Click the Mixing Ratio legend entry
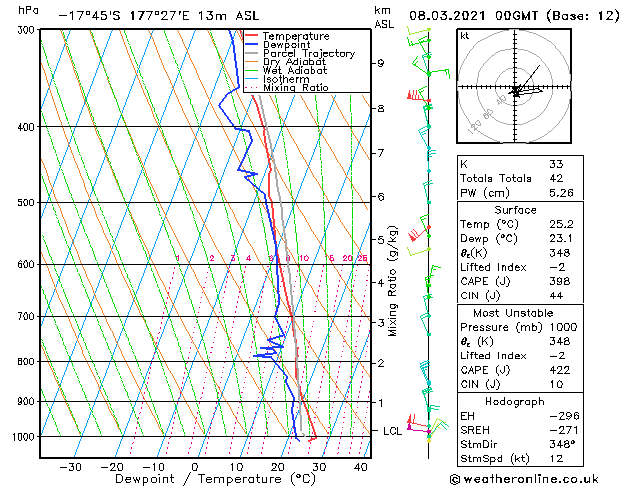 287,87
